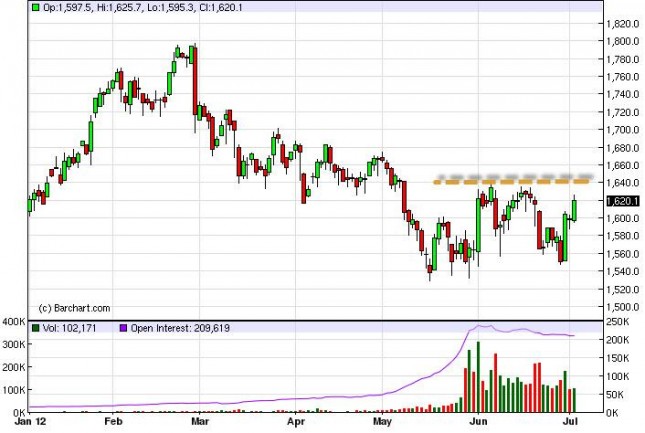Viewport: 645px width, 433px height.
Task: Click the green OHLC legend square
Action: pyautogui.click(x=36, y=7)
